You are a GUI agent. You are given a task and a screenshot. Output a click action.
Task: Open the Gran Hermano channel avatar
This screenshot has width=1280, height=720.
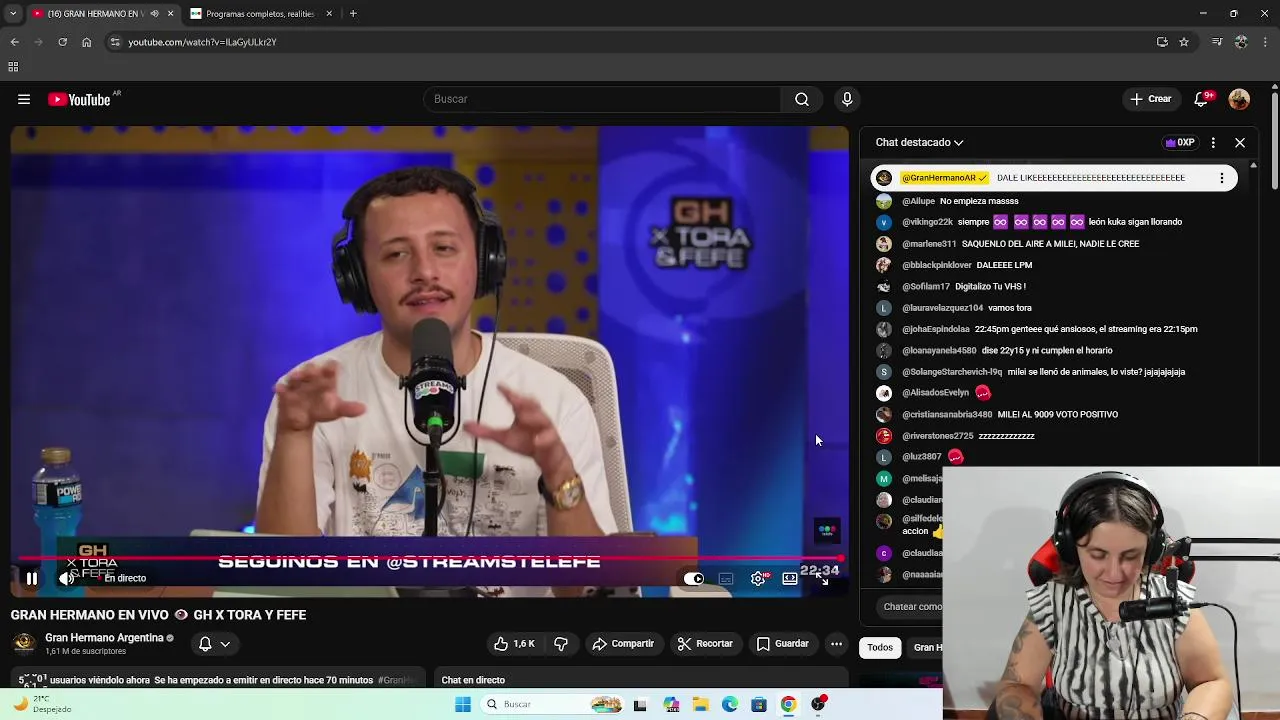coord(24,643)
